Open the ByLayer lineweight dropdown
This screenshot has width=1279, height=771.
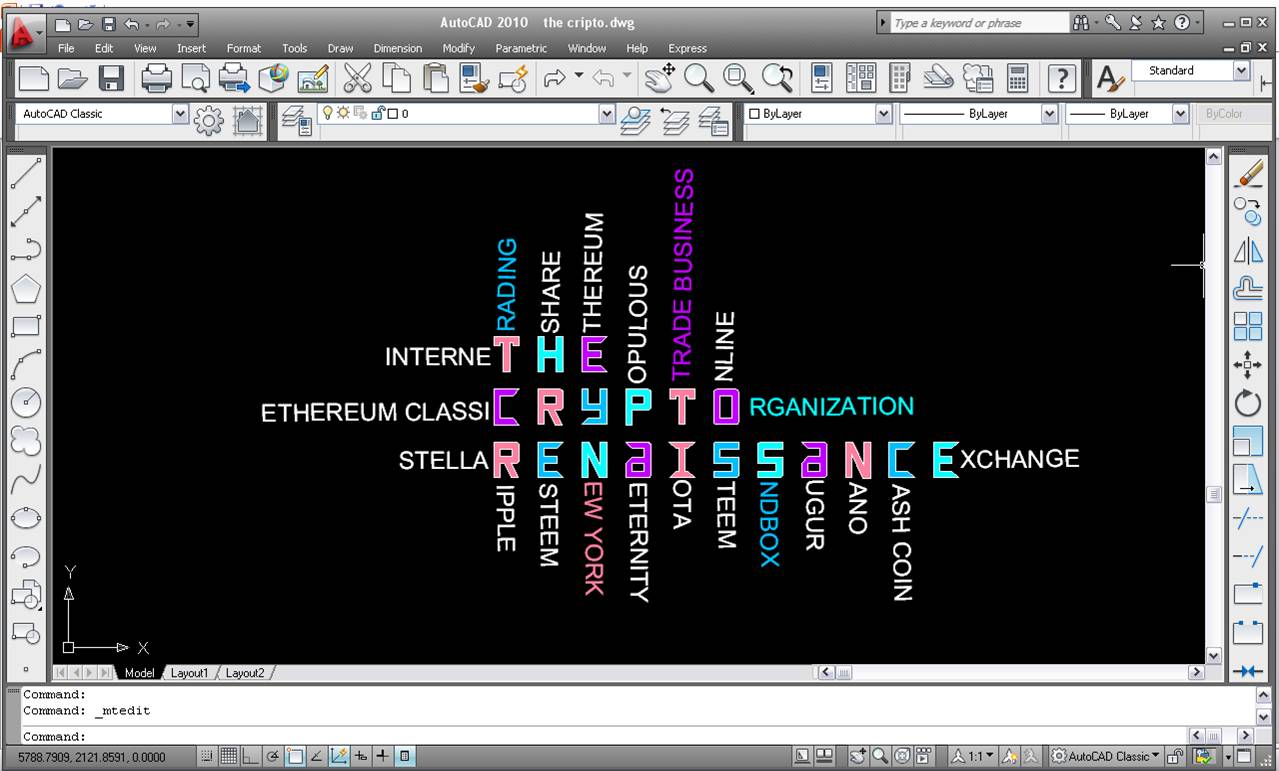tap(1181, 114)
